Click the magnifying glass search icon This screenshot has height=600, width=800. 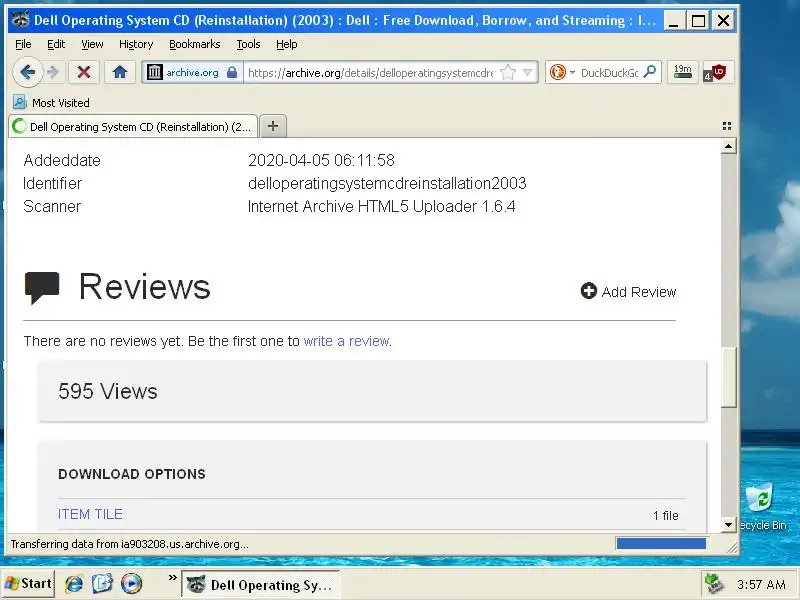coord(649,72)
